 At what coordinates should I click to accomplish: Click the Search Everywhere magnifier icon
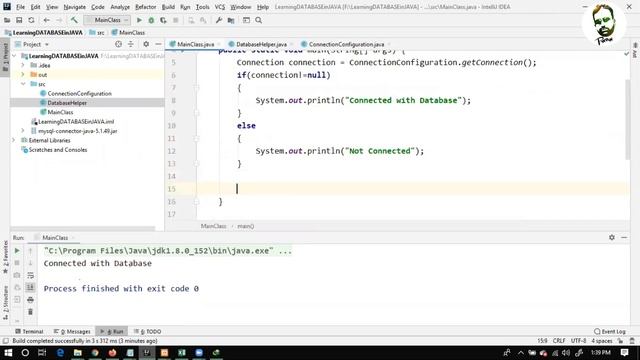(258, 20)
